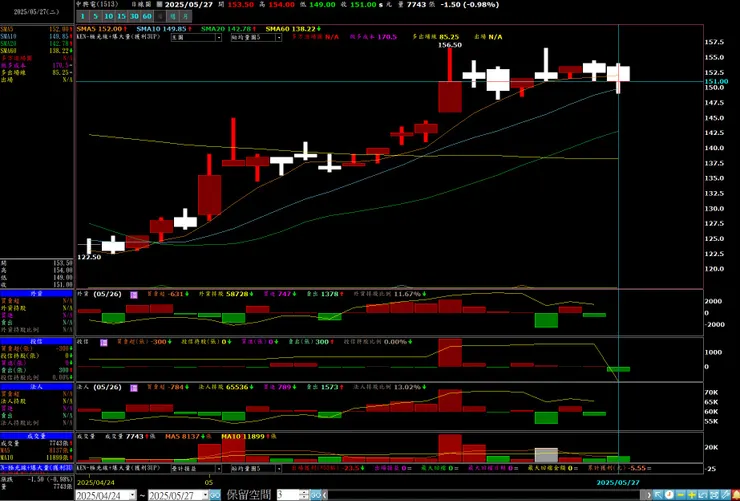Viewport: 740px width, 501px height.
Task: Click the blue 2025/05/27 axis date marker
Action: pyautogui.click(x=618, y=483)
